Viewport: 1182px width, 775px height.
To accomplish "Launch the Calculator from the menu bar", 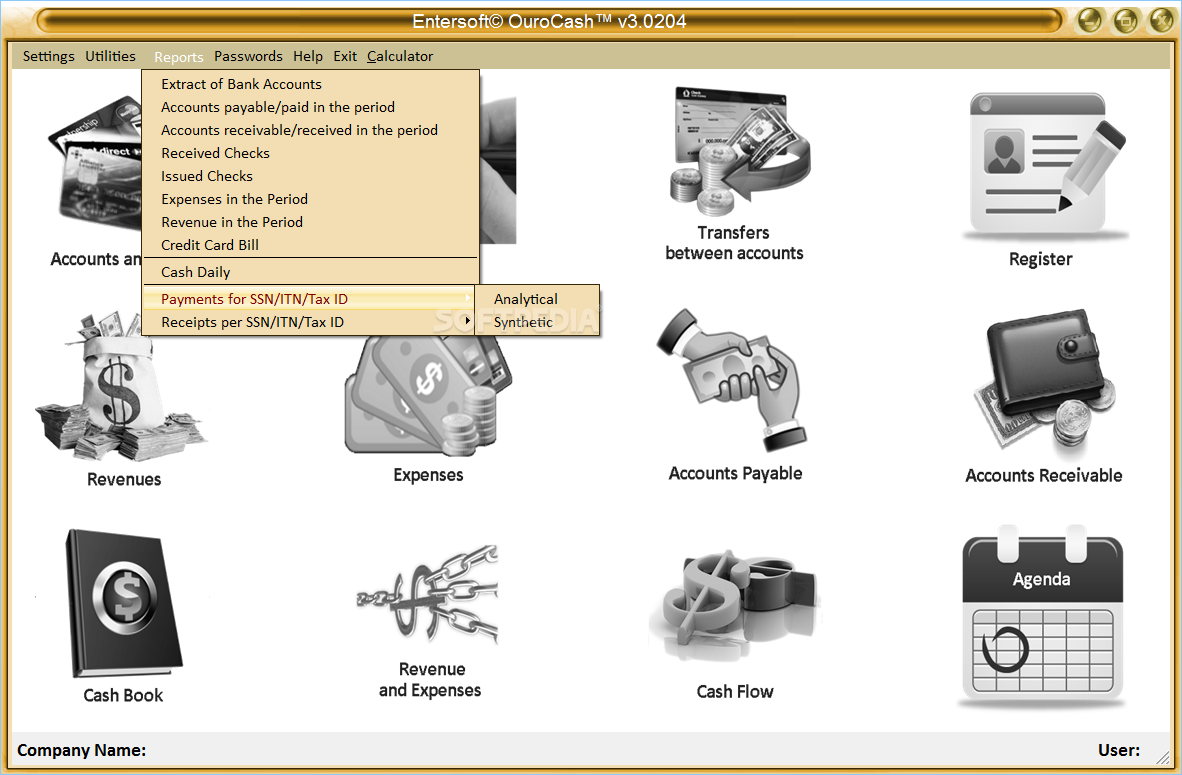I will pyautogui.click(x=400, y=56).
